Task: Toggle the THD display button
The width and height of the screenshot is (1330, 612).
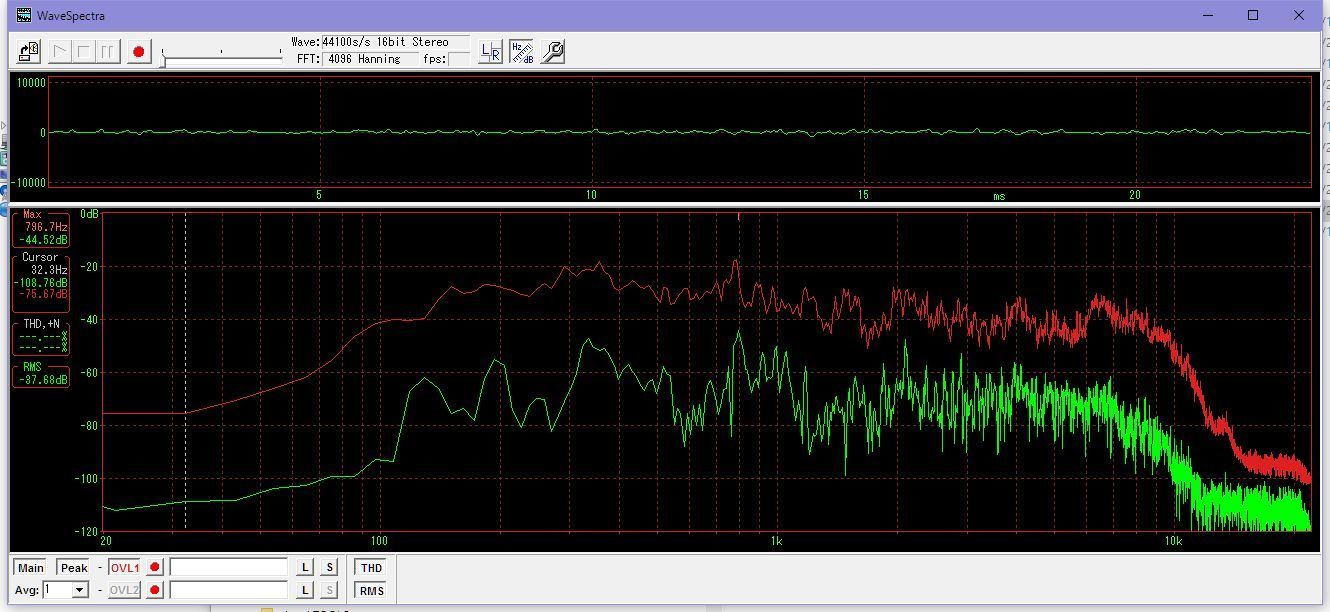Action: click(x=371, y=568)
